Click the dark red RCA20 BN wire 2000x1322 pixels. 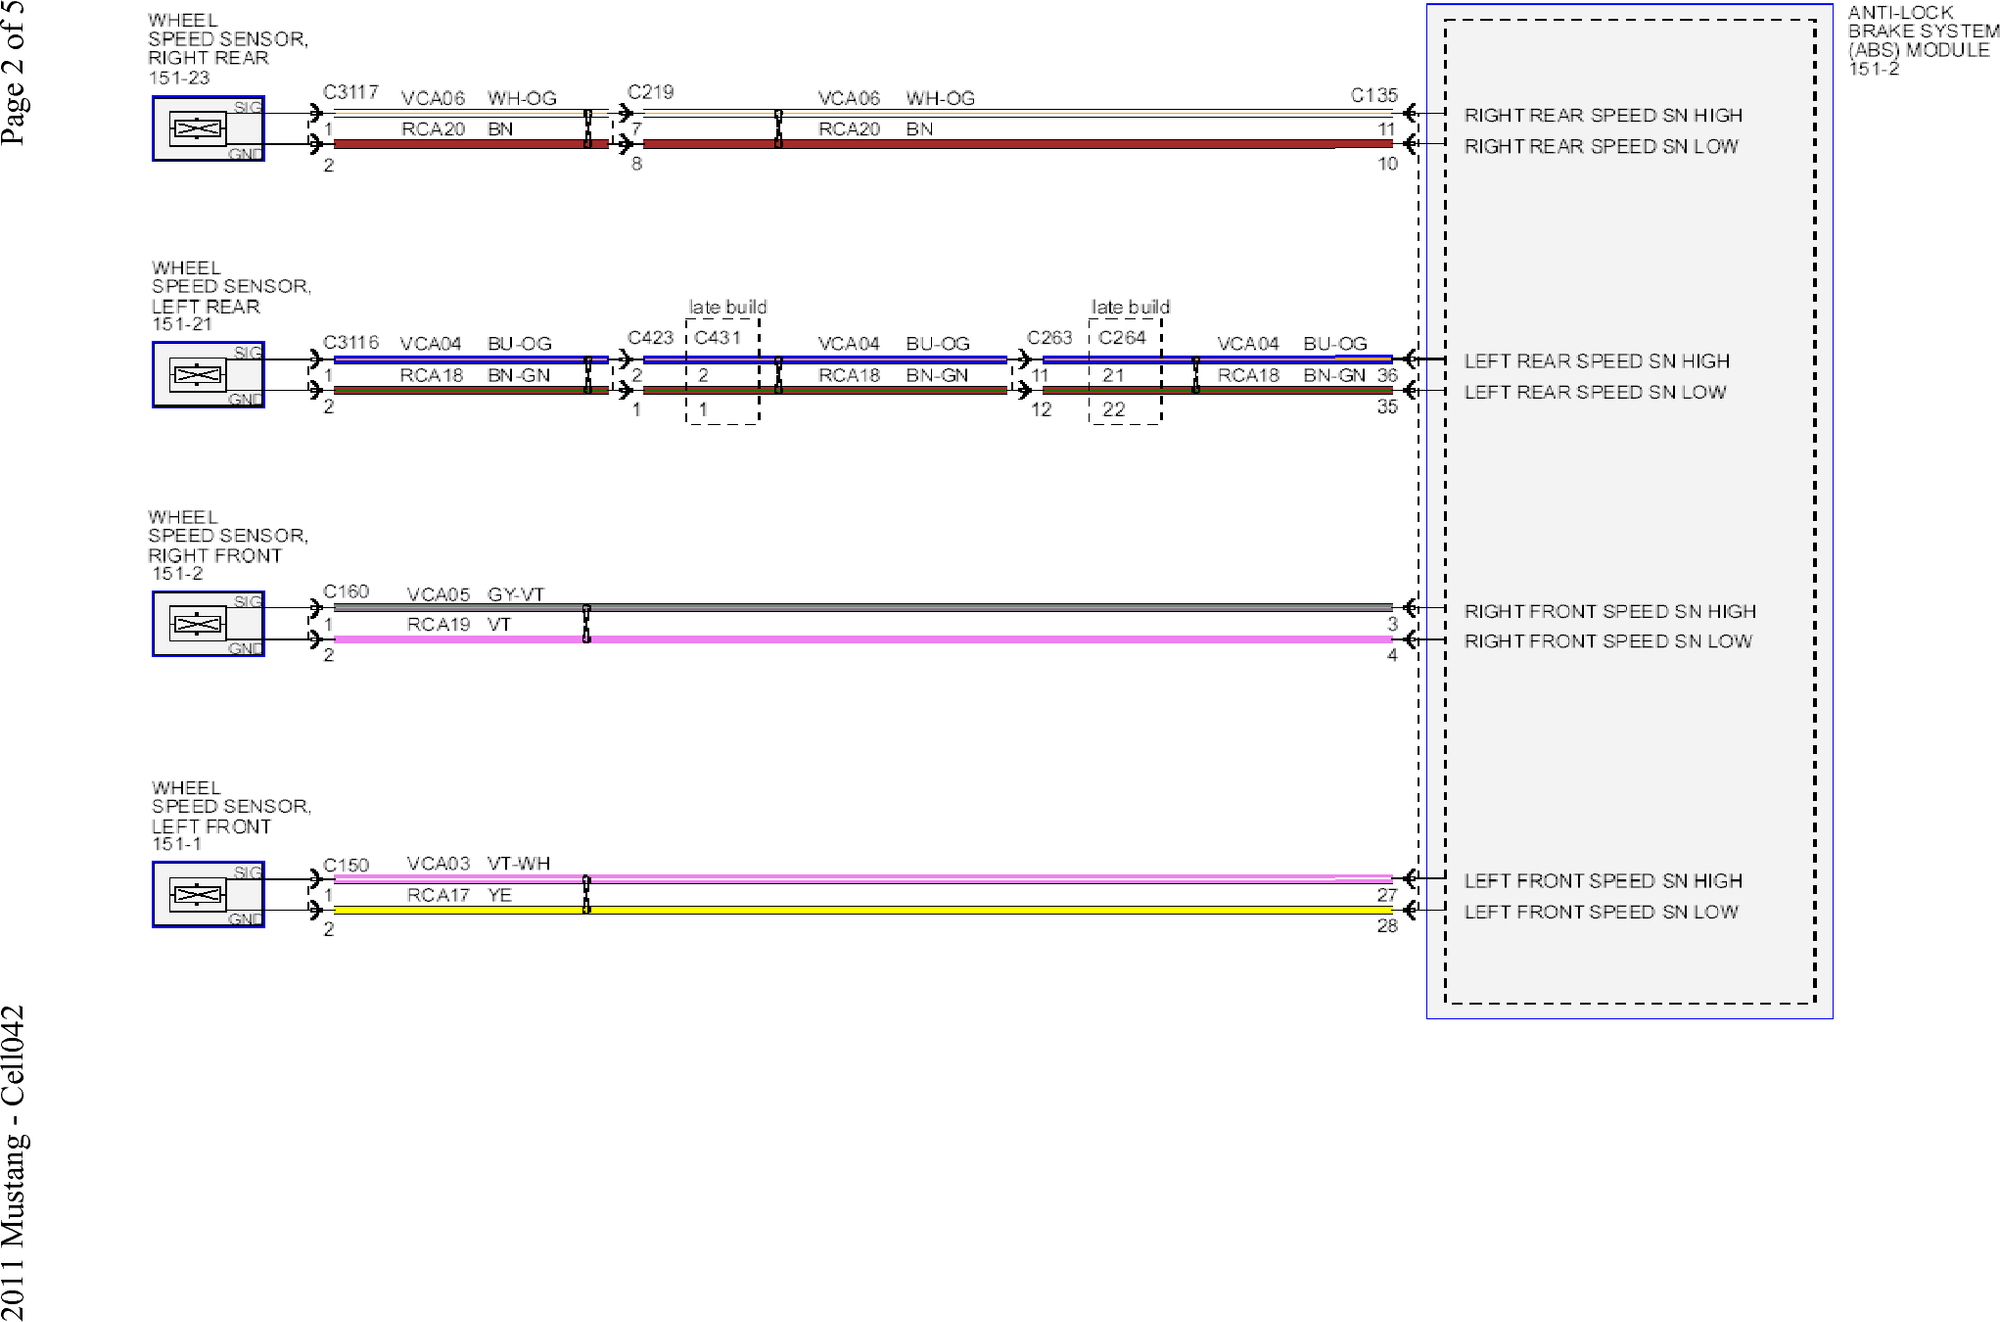point(1000,144)
